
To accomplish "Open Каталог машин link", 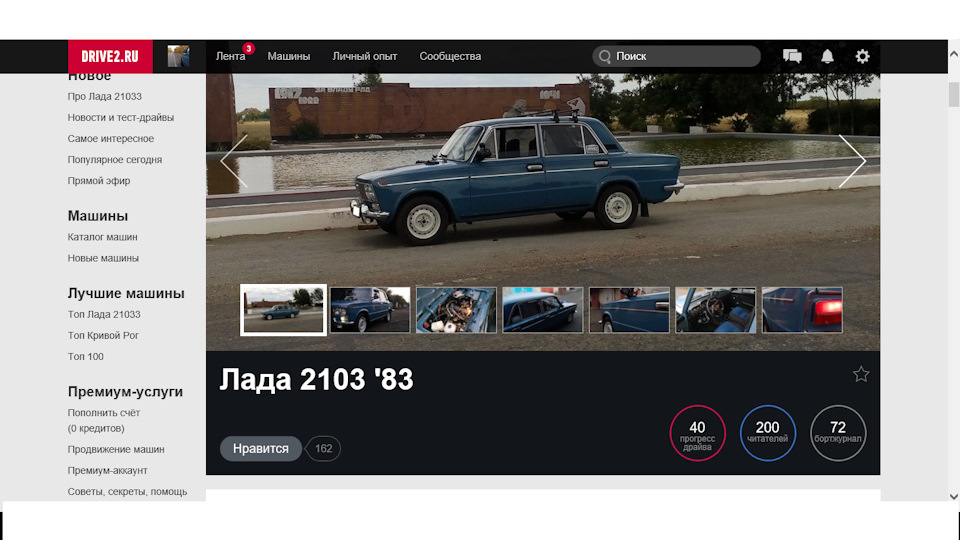I will [103, 237].
